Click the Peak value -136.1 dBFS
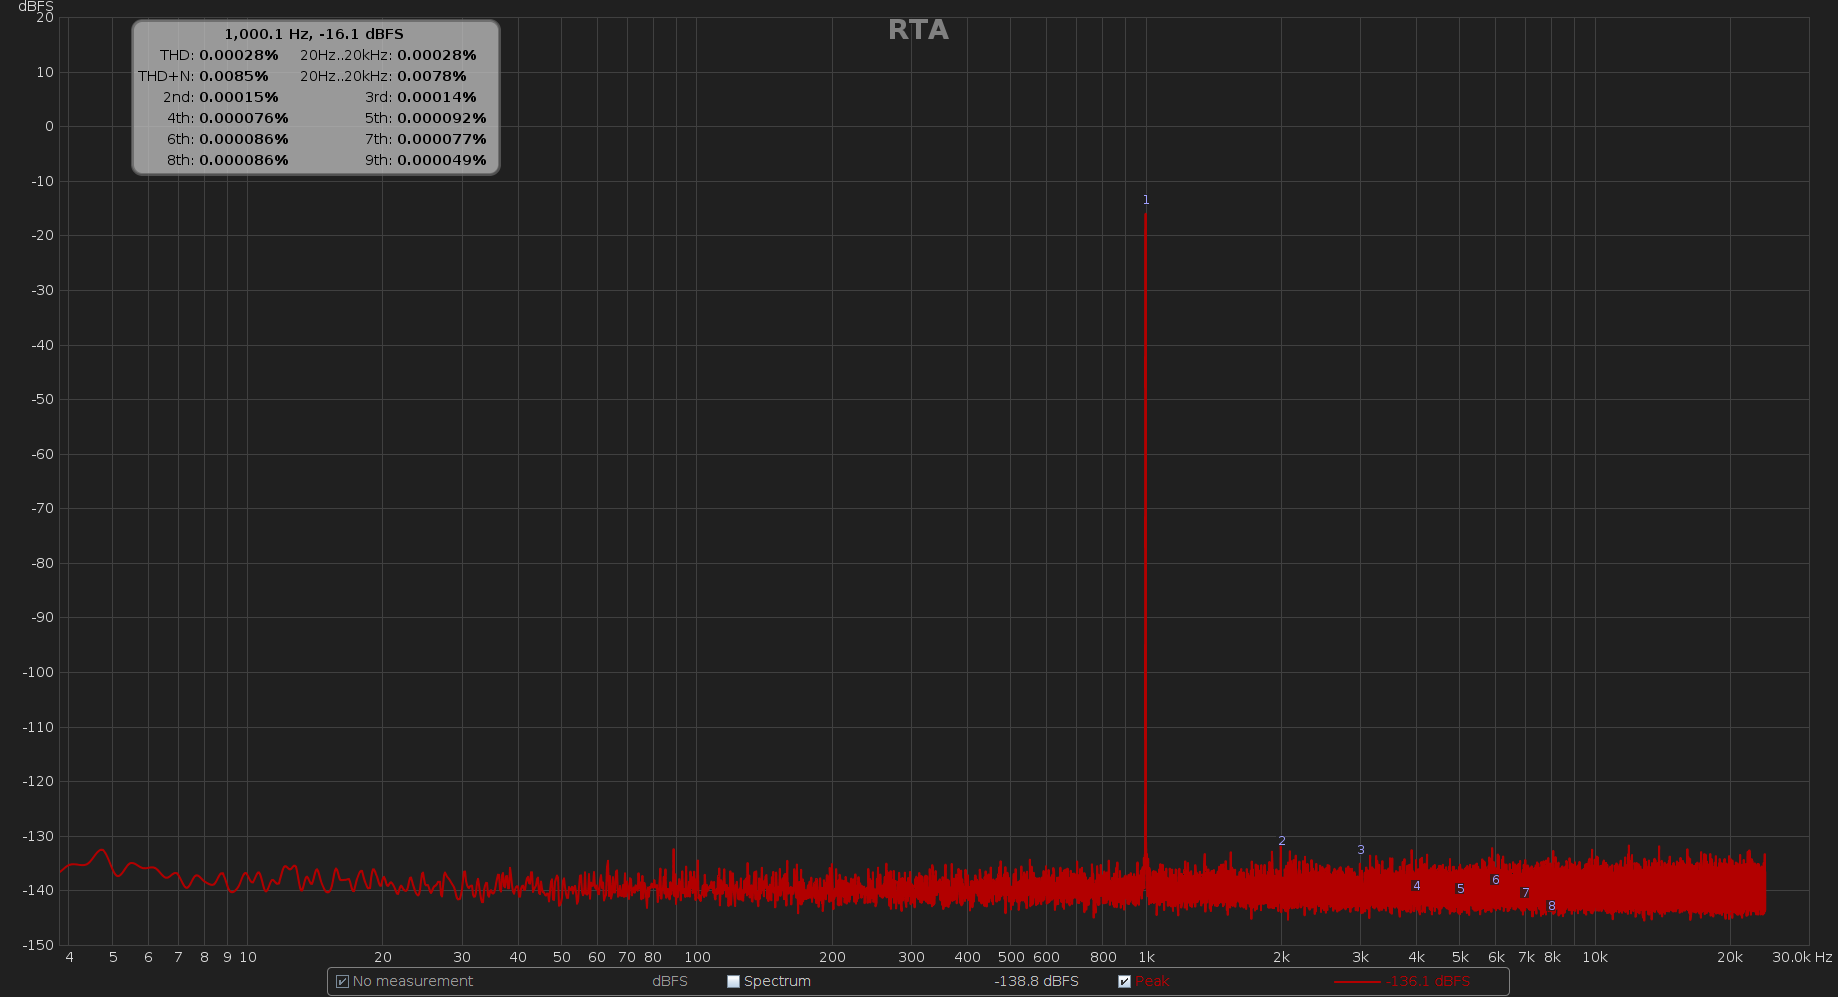 click(1428, 982)
